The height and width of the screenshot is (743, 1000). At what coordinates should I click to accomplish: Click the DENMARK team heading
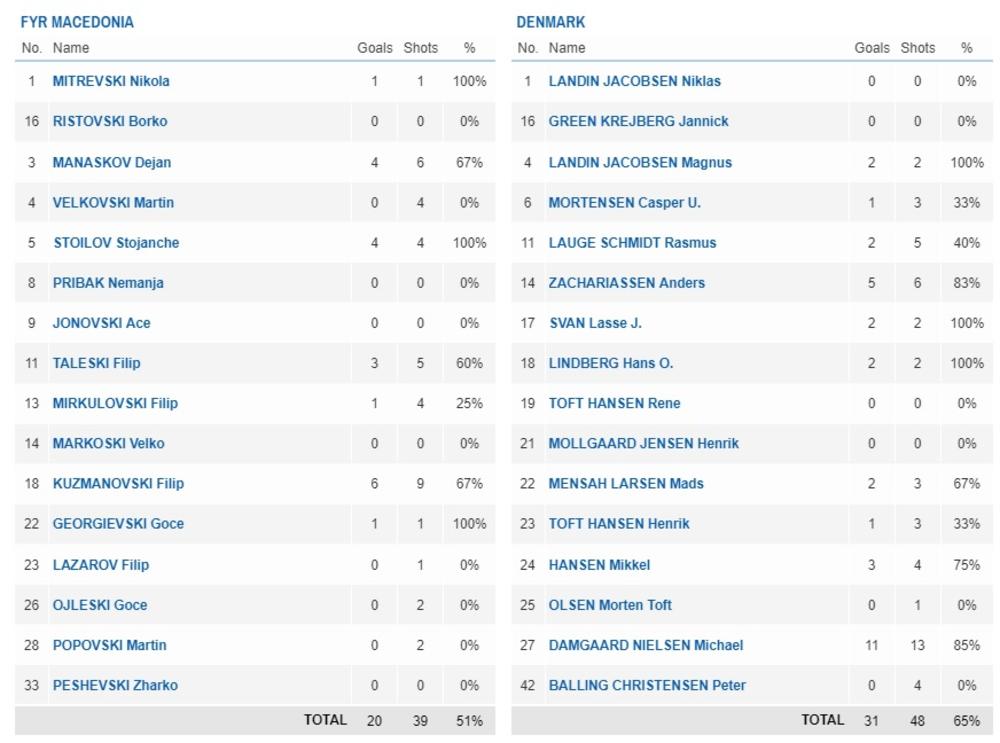tap(551, 22)
